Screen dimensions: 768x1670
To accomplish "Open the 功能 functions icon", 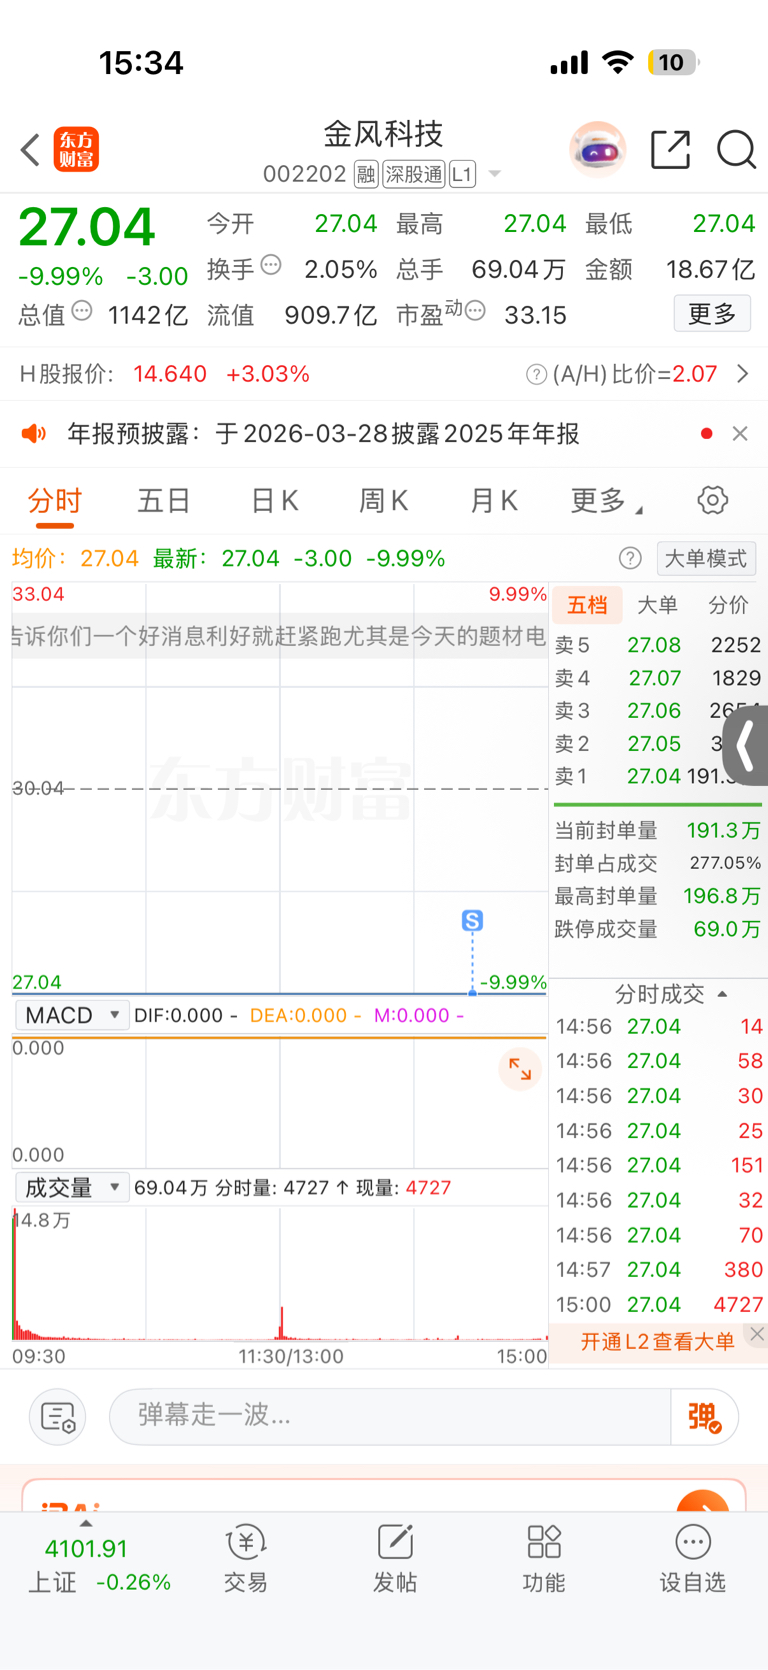I will (x=544, y=1558).
